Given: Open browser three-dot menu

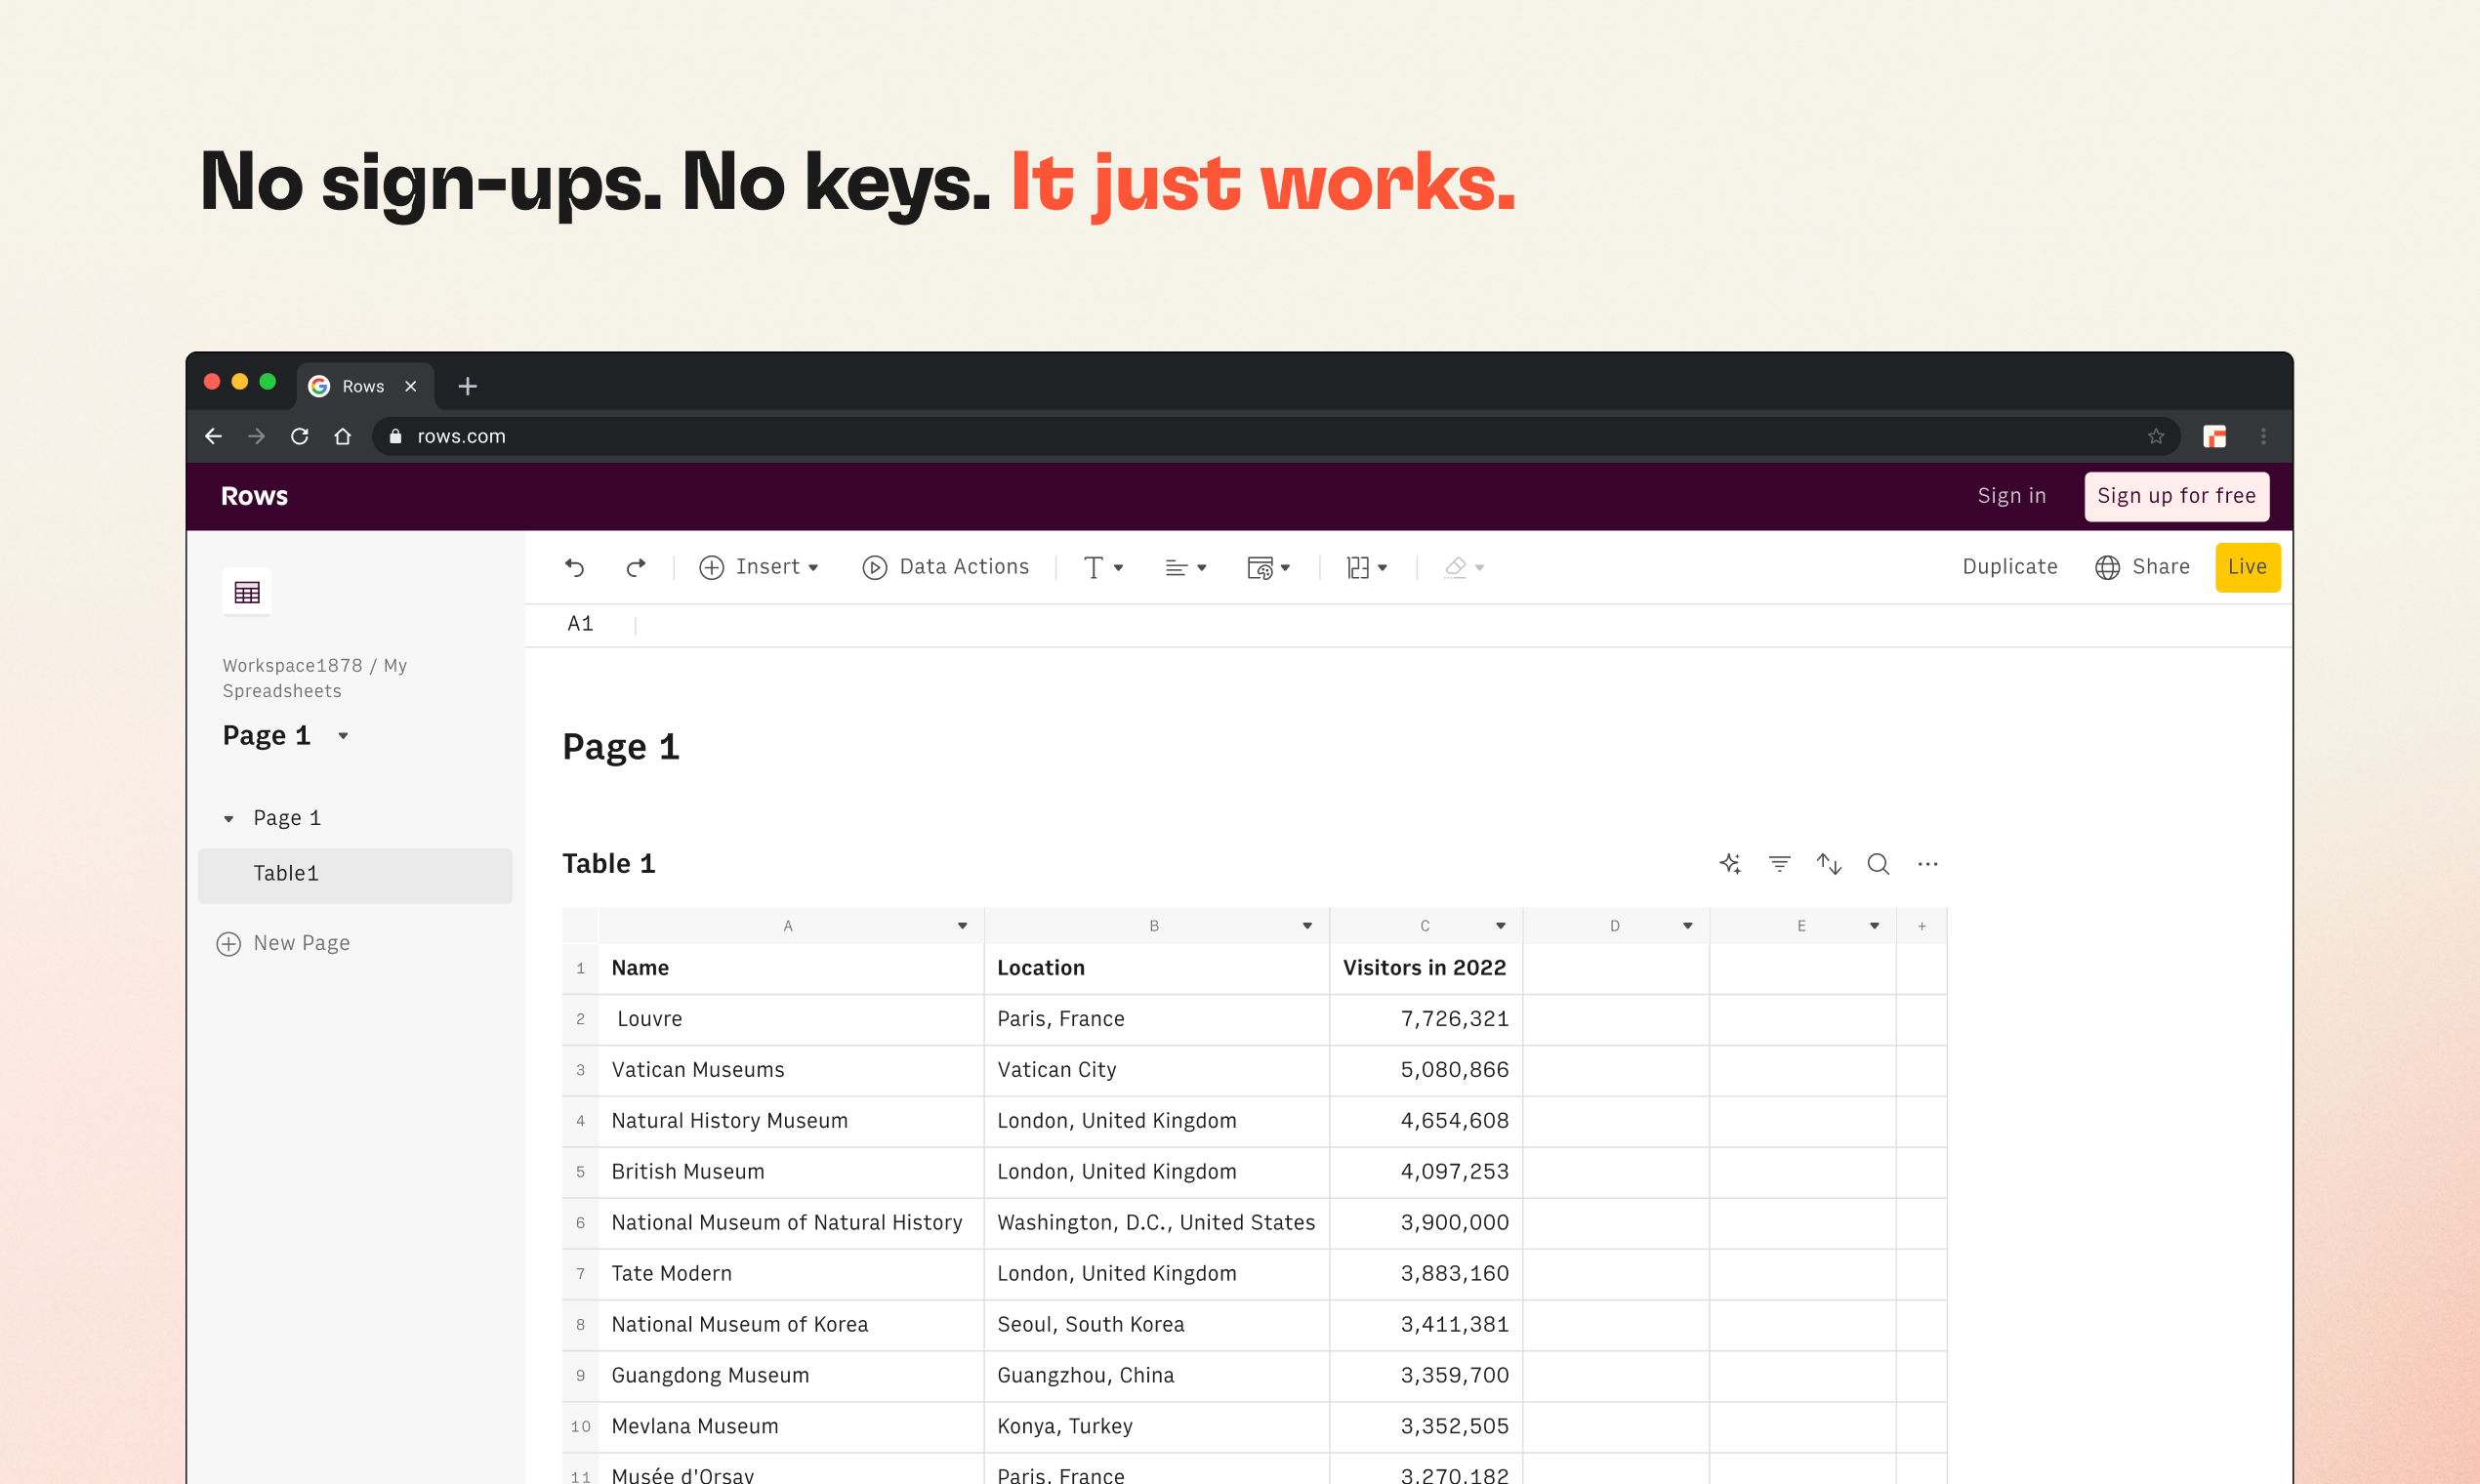Looking at the screenshot, I should [2263, 436].
